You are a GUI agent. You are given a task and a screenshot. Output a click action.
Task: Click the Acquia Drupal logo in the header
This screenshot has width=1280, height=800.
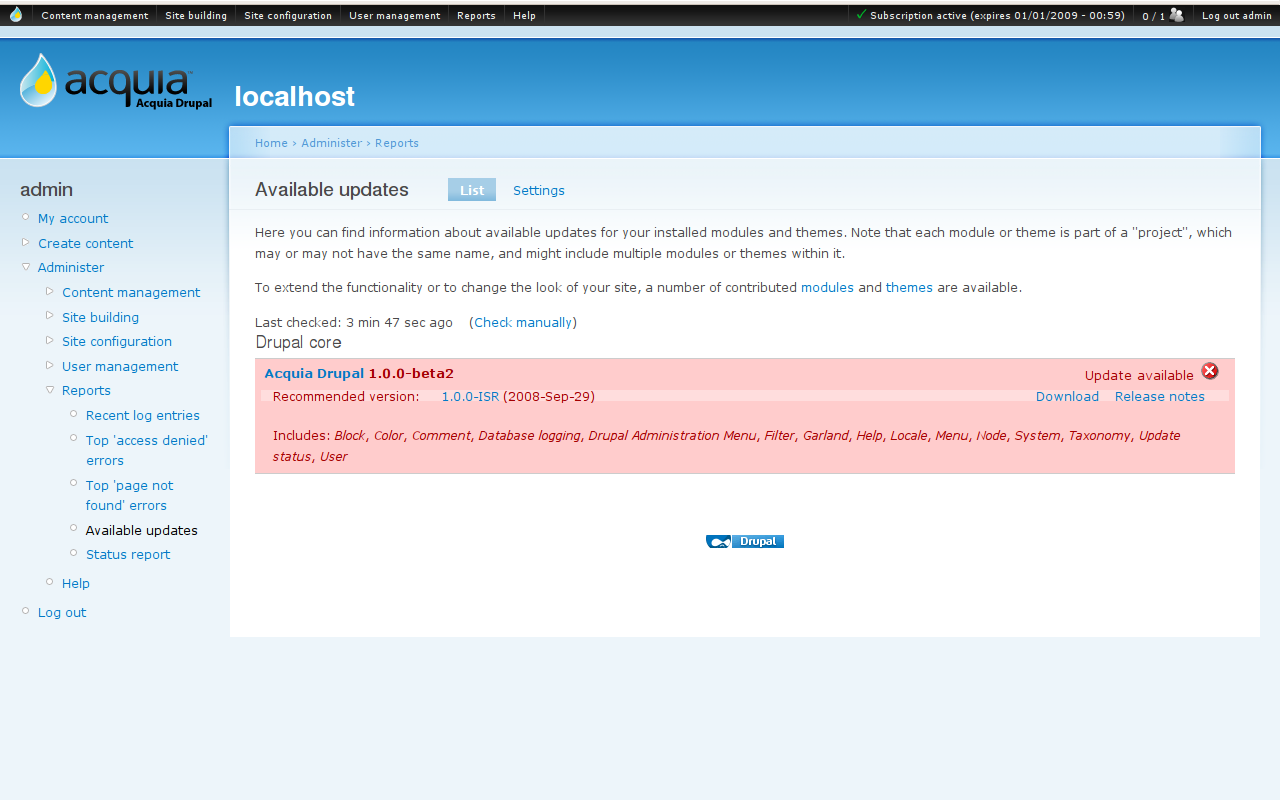coord(115,84)
